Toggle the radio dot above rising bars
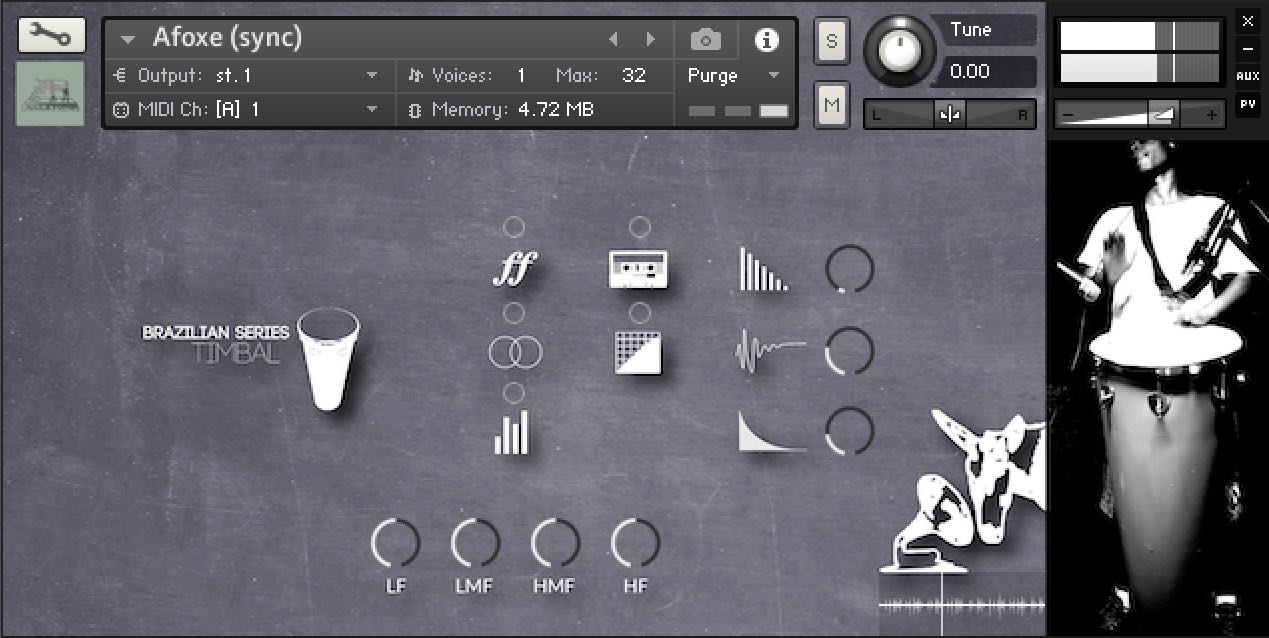Screen dimensions: 1269x638 pos(514,392)
